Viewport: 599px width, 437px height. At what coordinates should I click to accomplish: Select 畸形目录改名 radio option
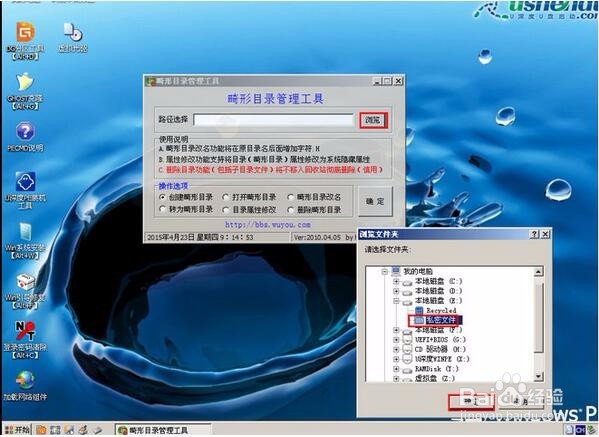coord(290,197)
